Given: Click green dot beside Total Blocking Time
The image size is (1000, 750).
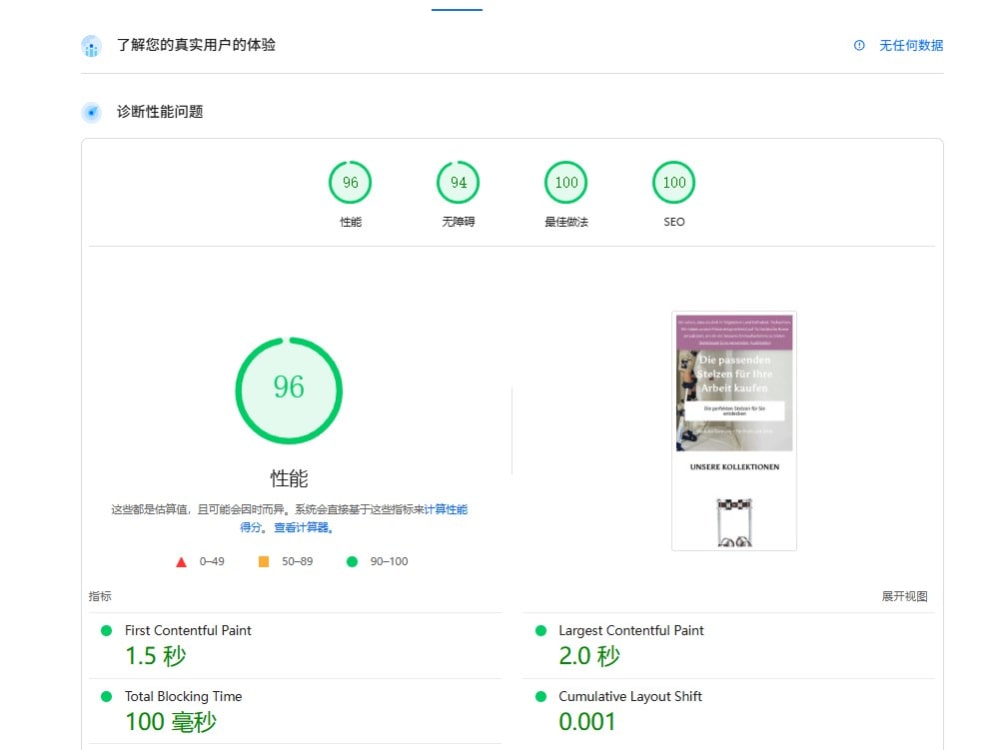Looking at the screenshot, I should tap(107, 696).
